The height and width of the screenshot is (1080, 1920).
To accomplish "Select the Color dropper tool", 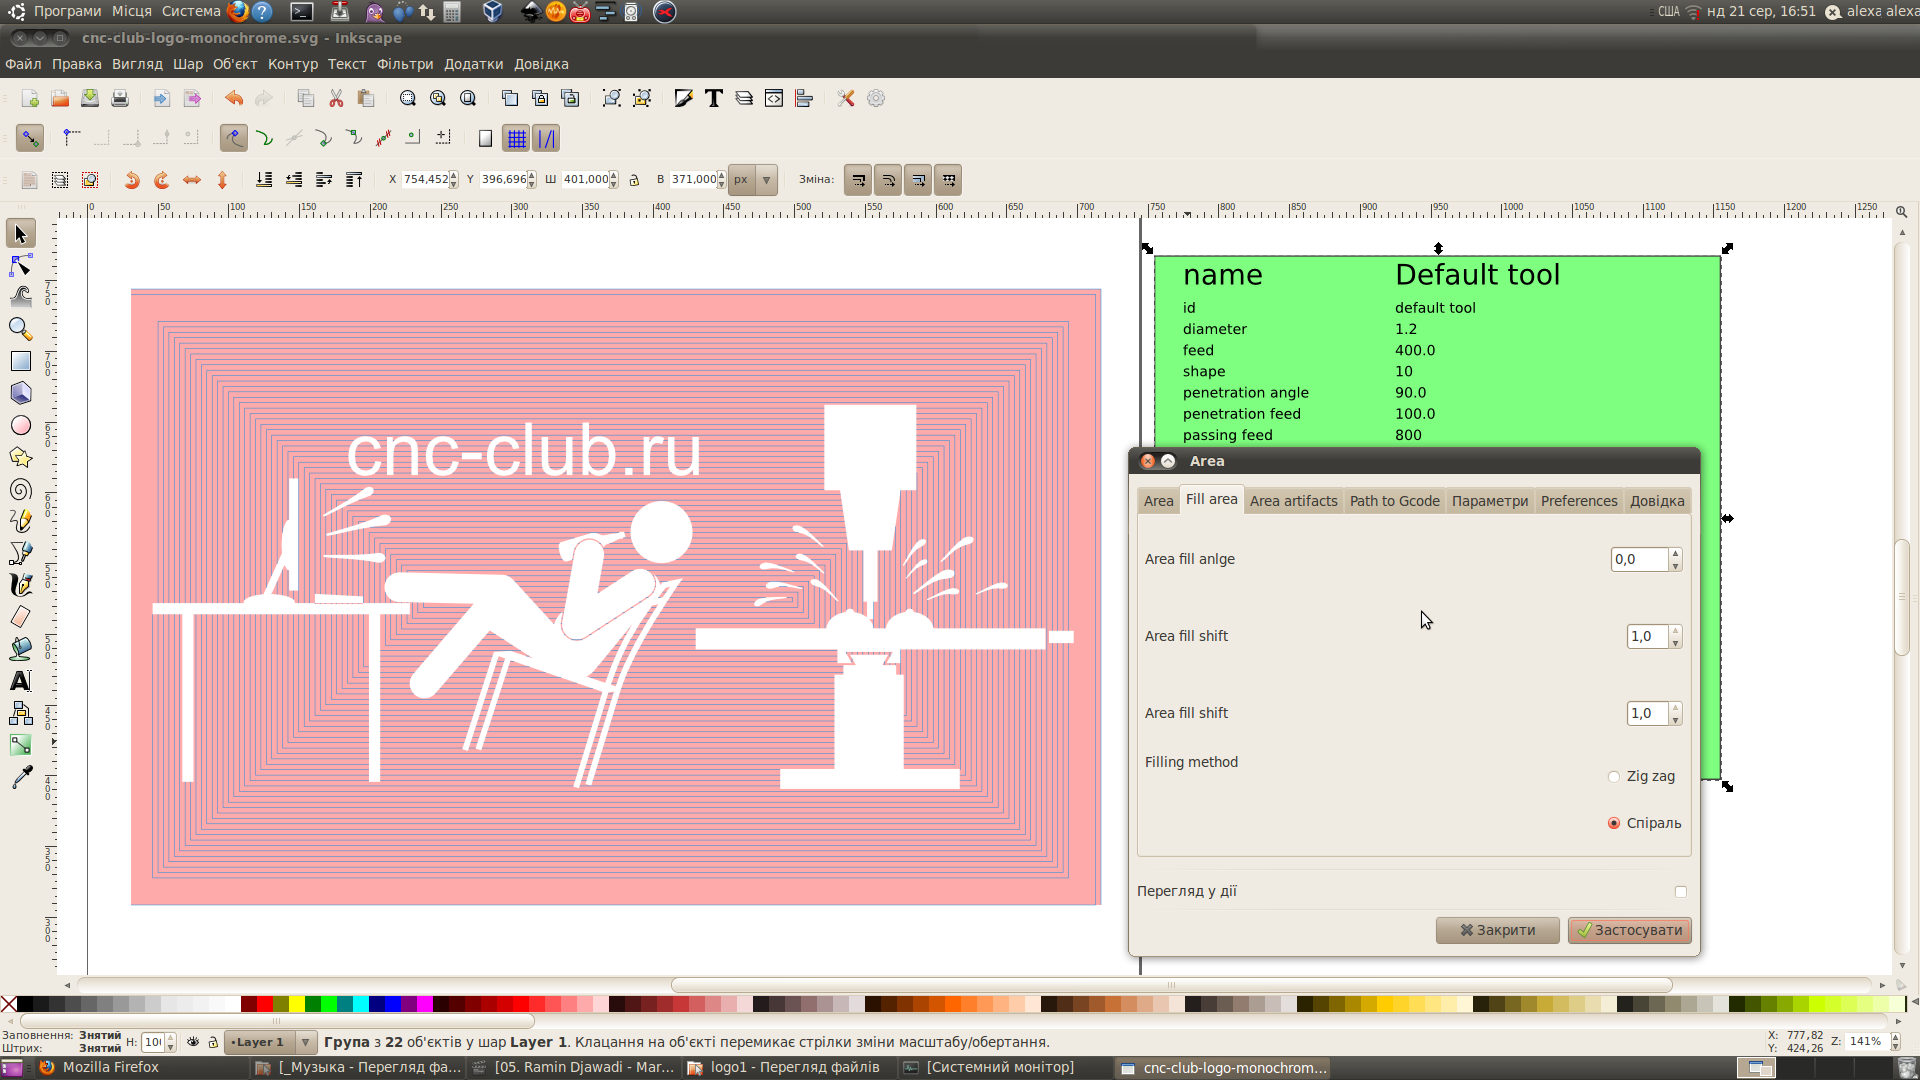I will (x=20, y=777).
